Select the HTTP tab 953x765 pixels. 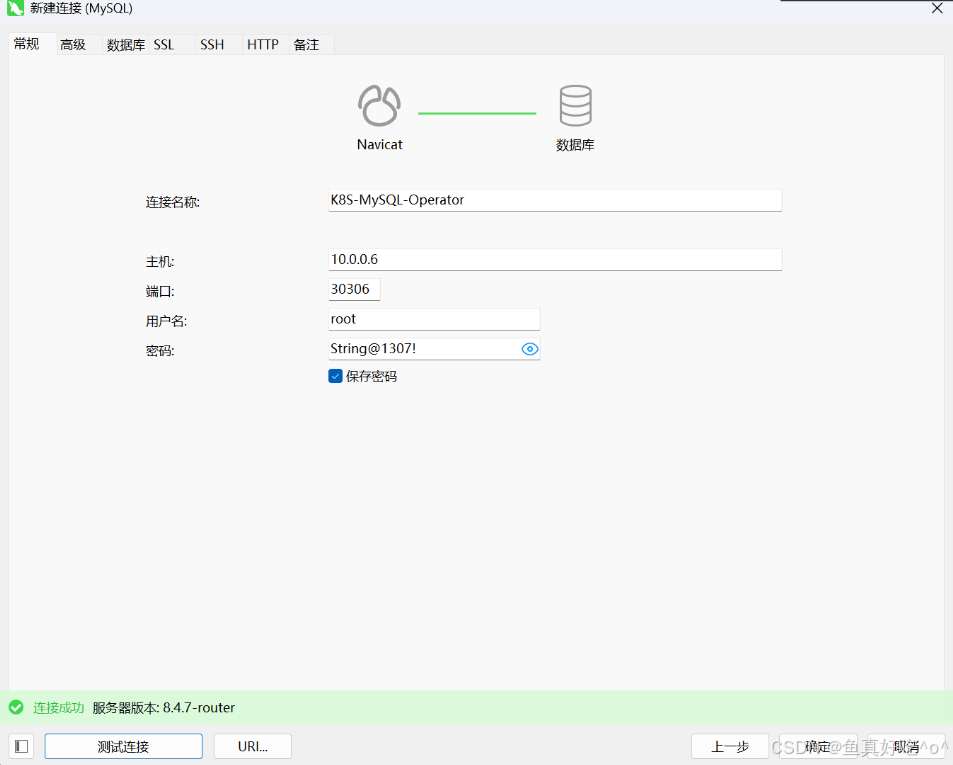(263, 45)
